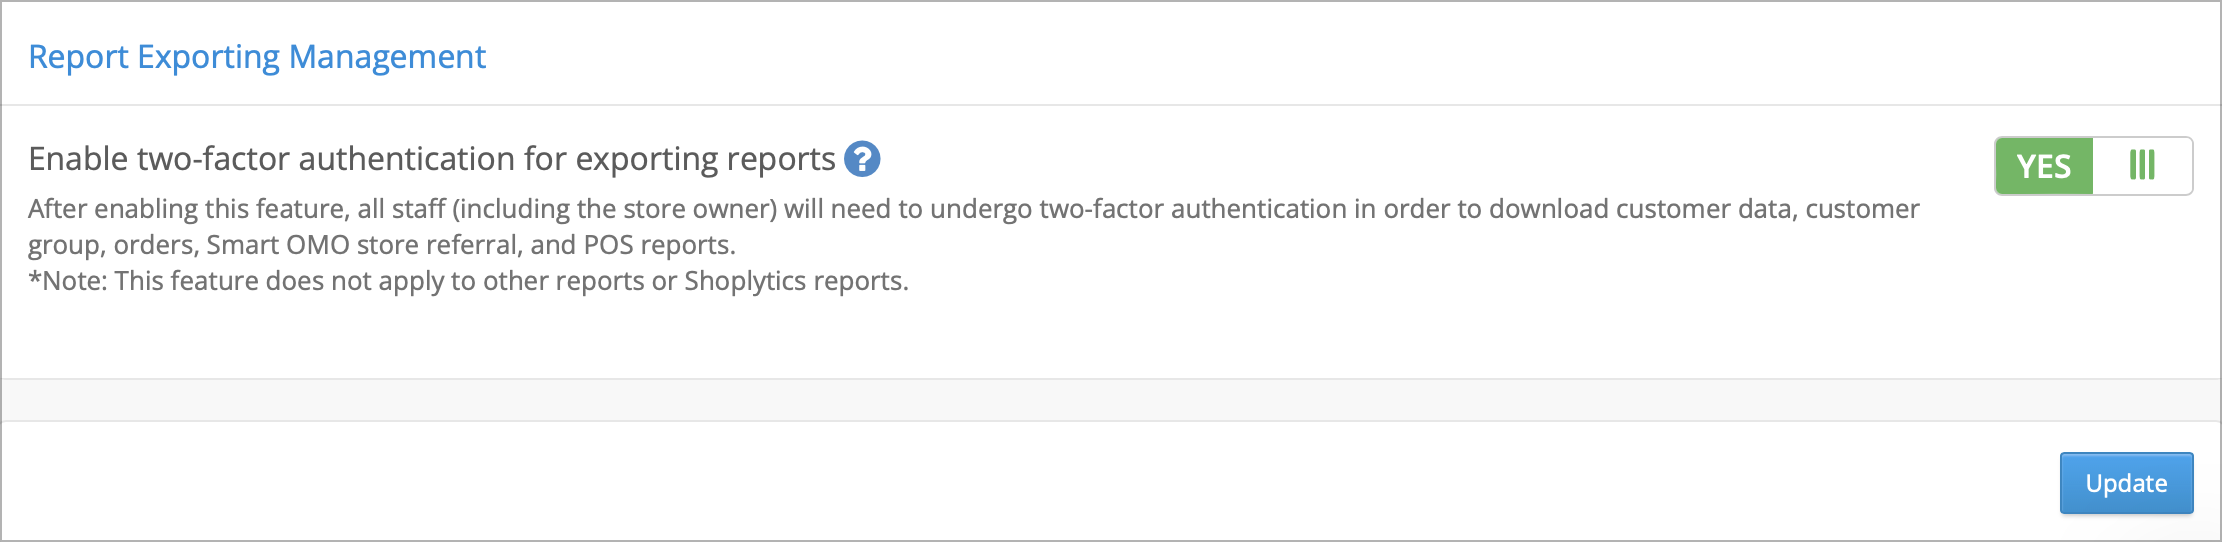Disable two-factor authentication for exporting reports

(x=2093, y=166)
